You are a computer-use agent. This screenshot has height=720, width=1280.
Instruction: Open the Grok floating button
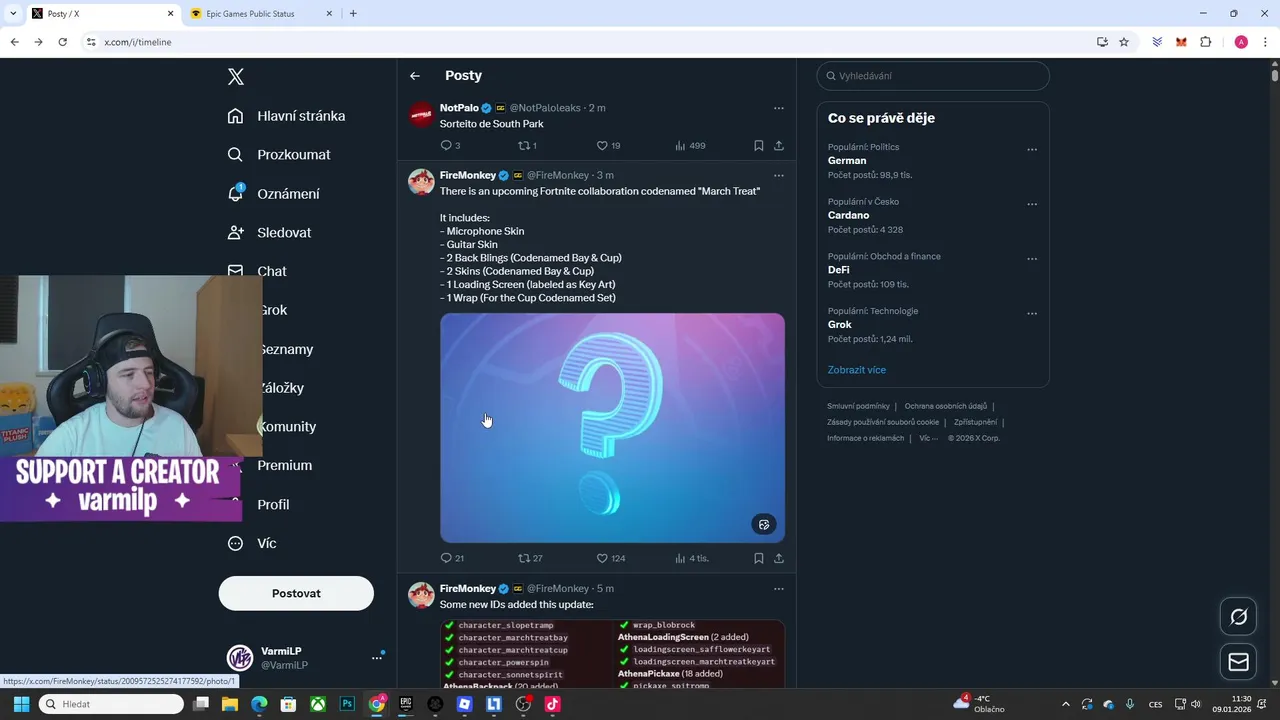[x=1238, y=617]
